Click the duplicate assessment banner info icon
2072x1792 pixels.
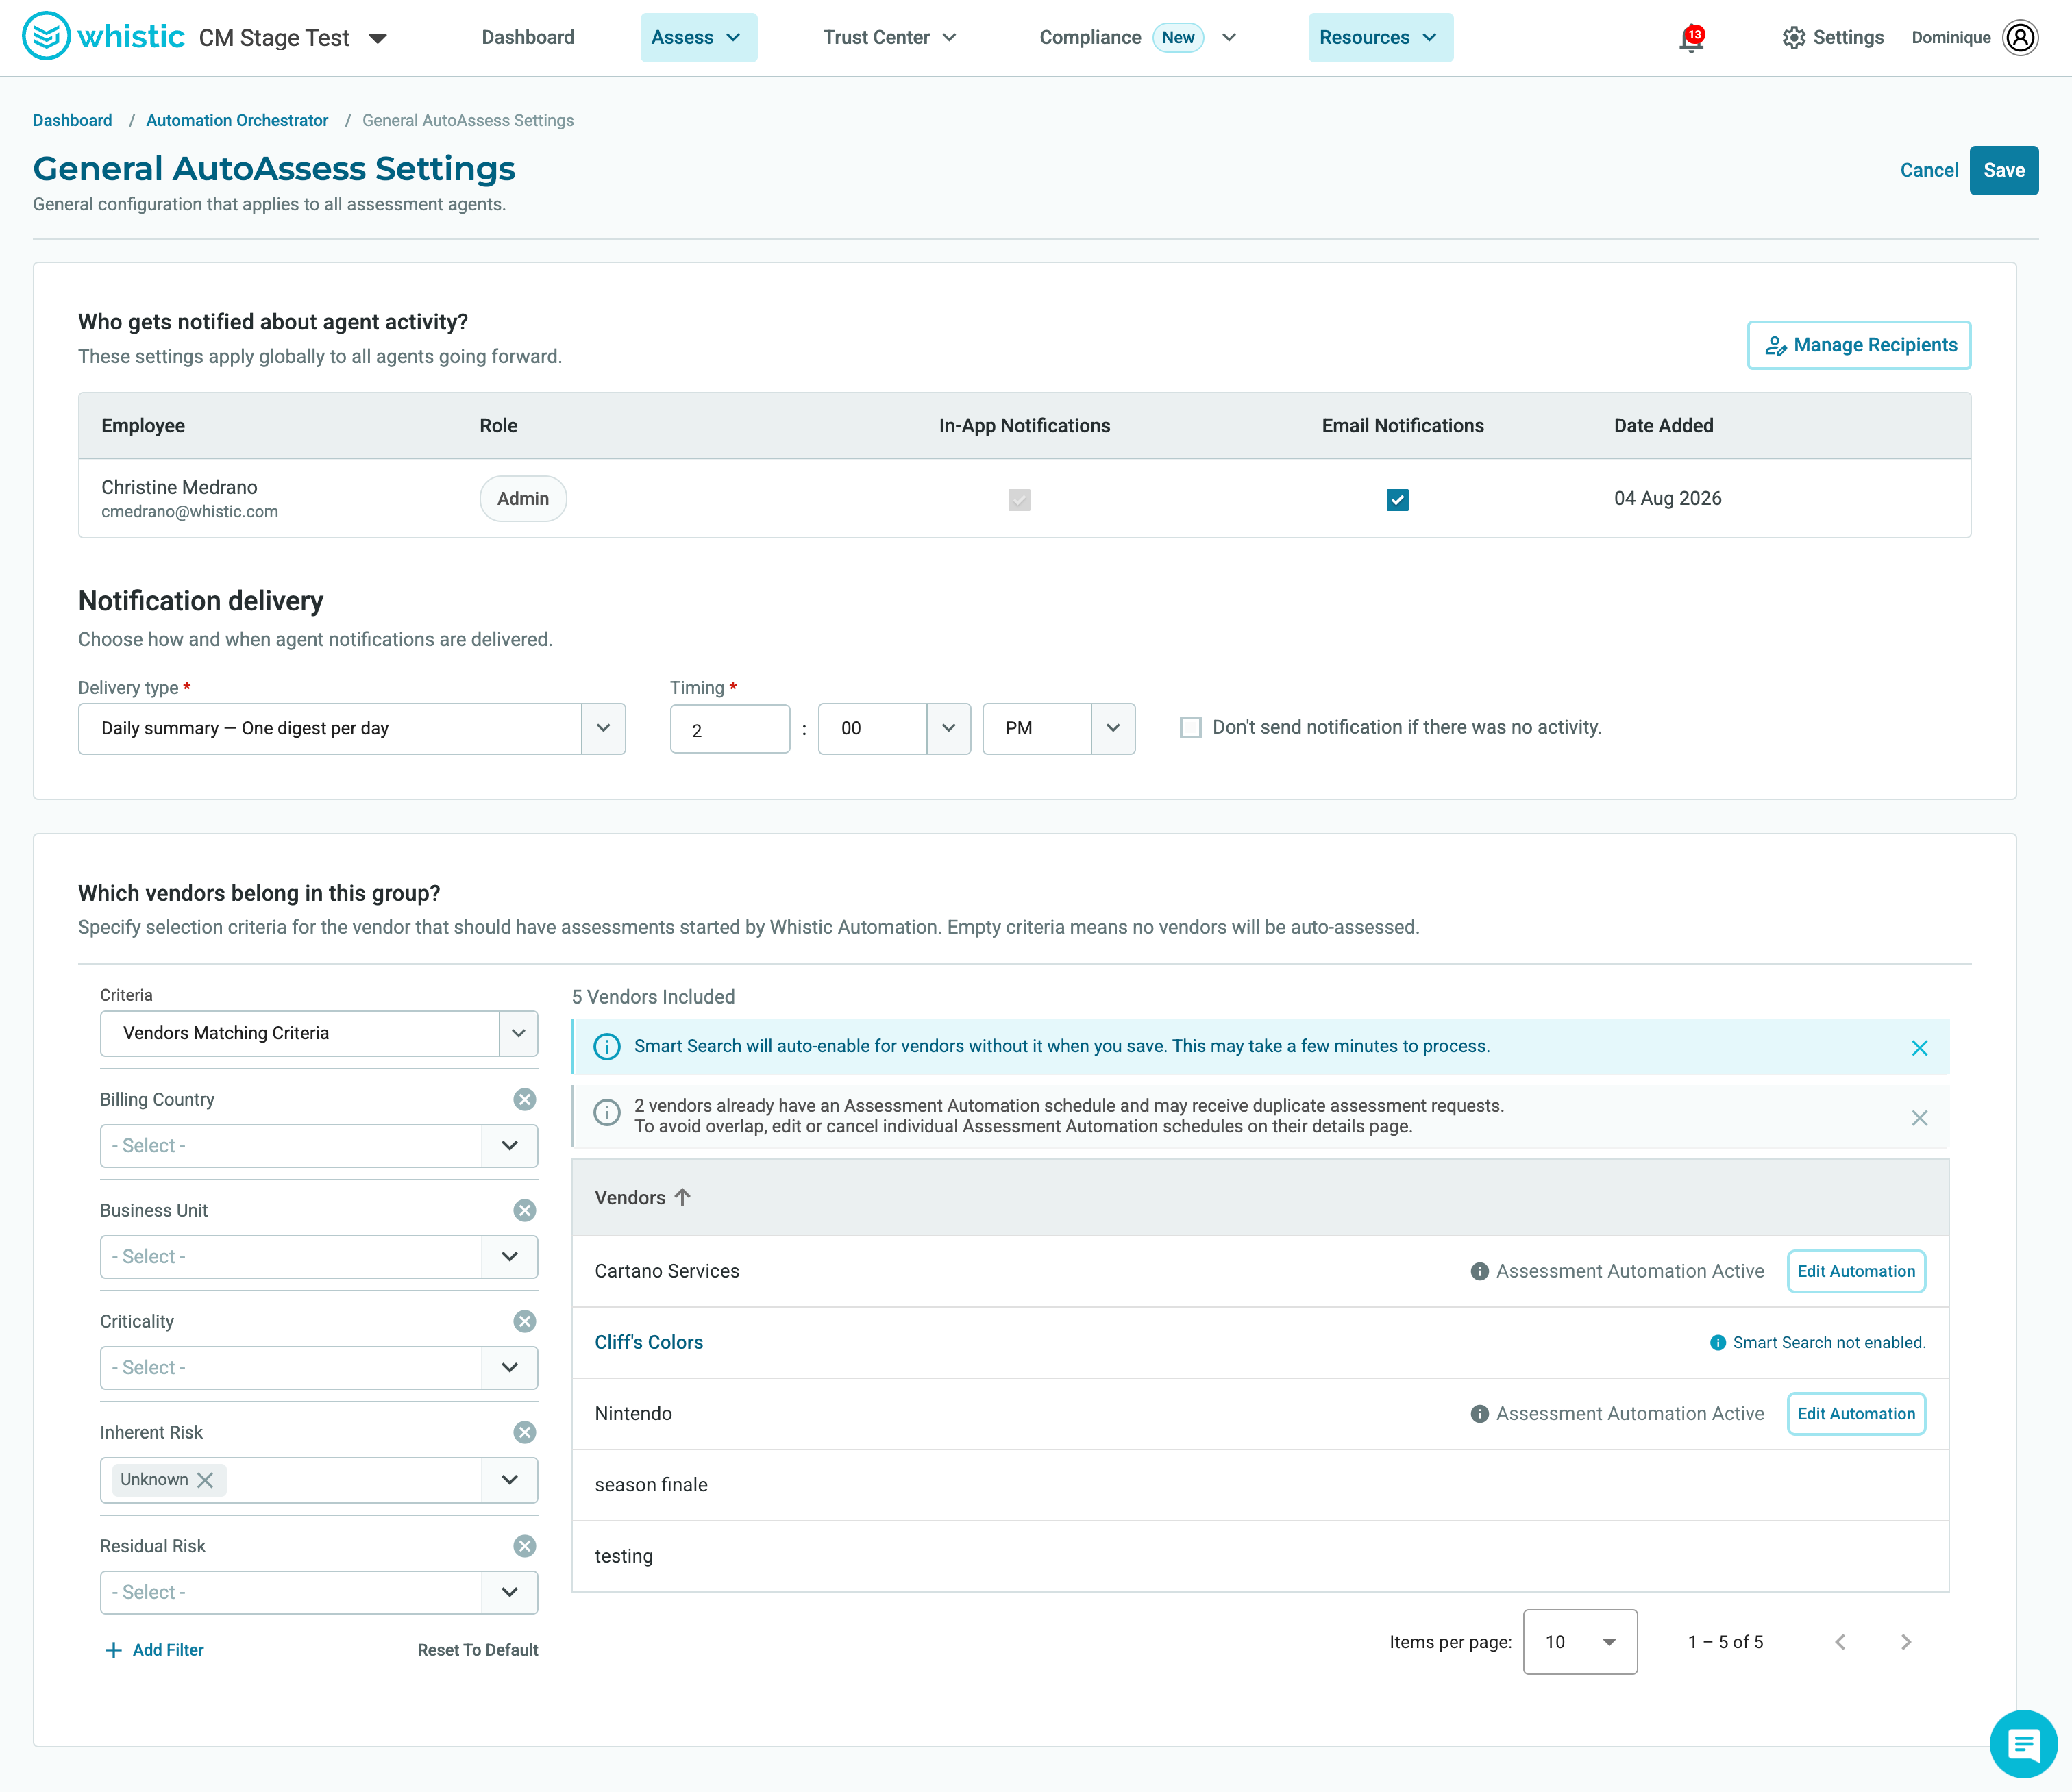coord(607,1112)
